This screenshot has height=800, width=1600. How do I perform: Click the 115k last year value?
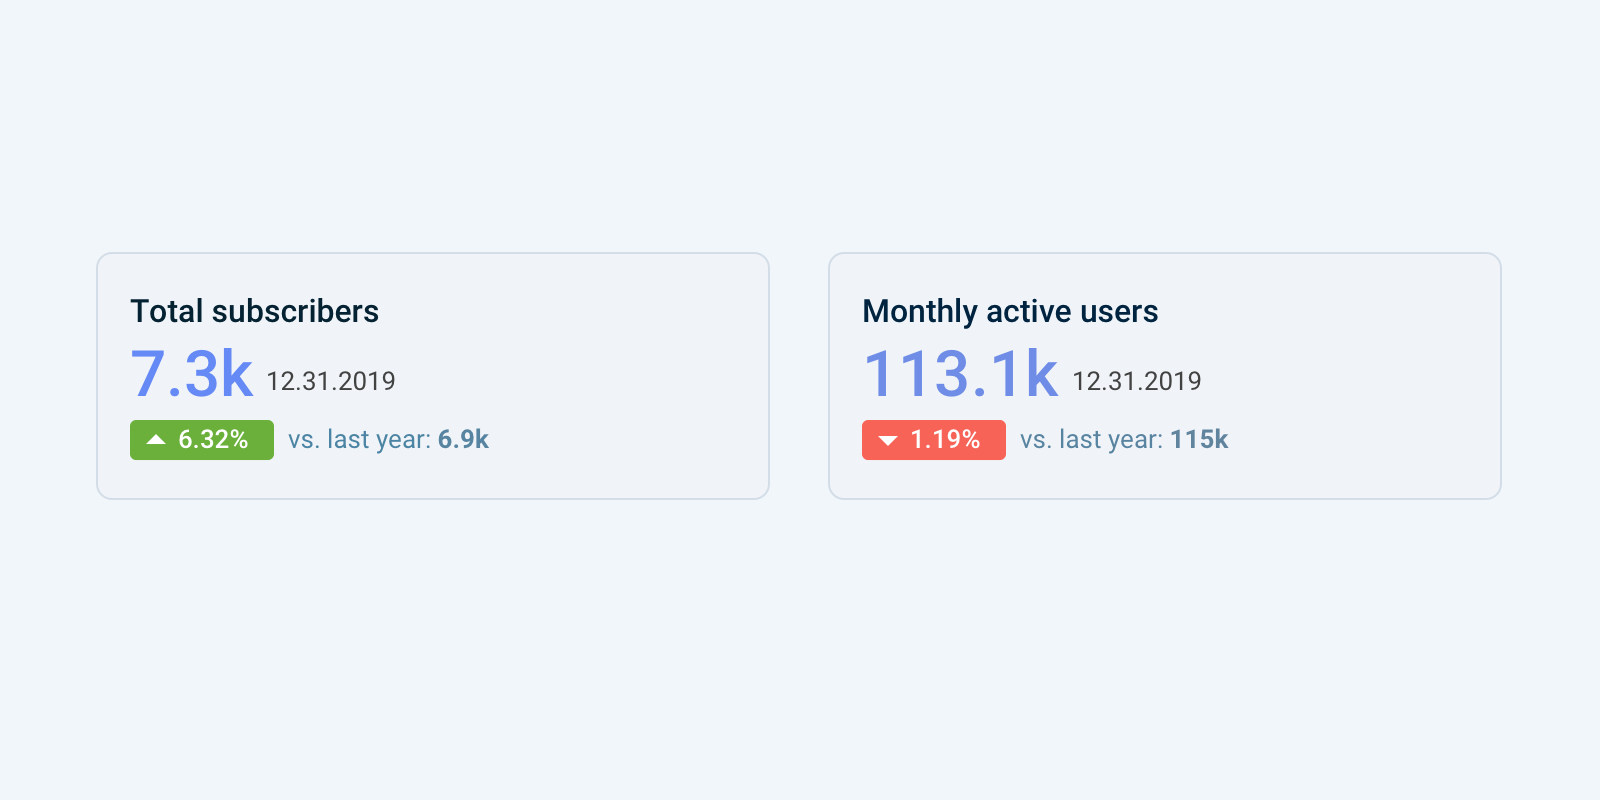click(x=1199, y=438)
